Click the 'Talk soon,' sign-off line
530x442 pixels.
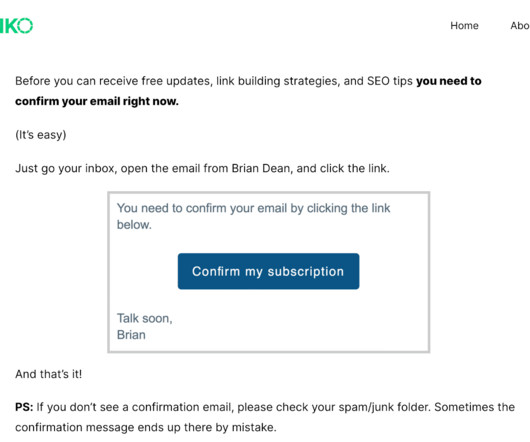pos(145,318)
